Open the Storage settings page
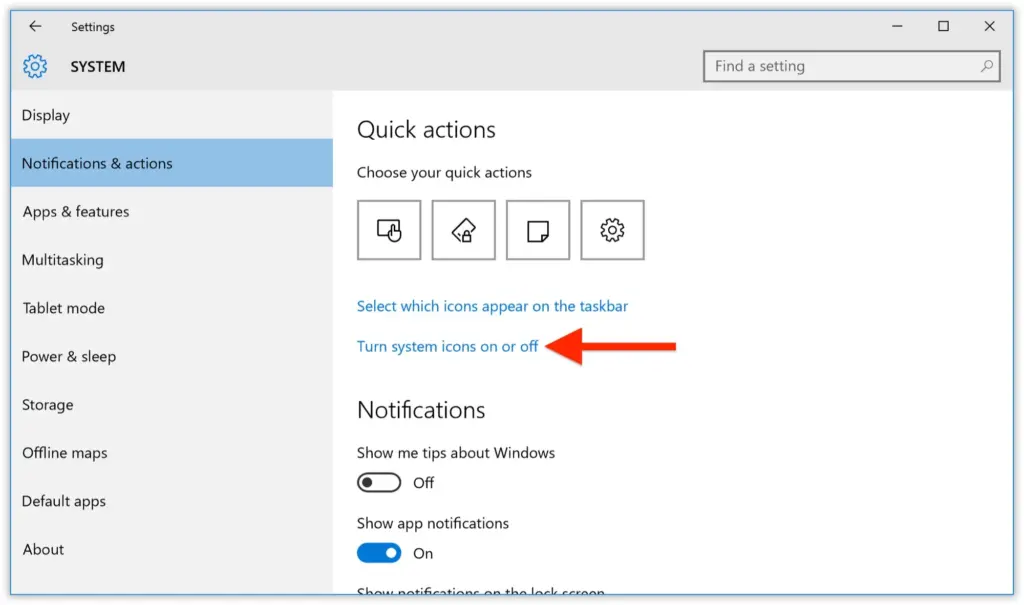The height and width of the screenshot is (605, 1024). point(48,405)
